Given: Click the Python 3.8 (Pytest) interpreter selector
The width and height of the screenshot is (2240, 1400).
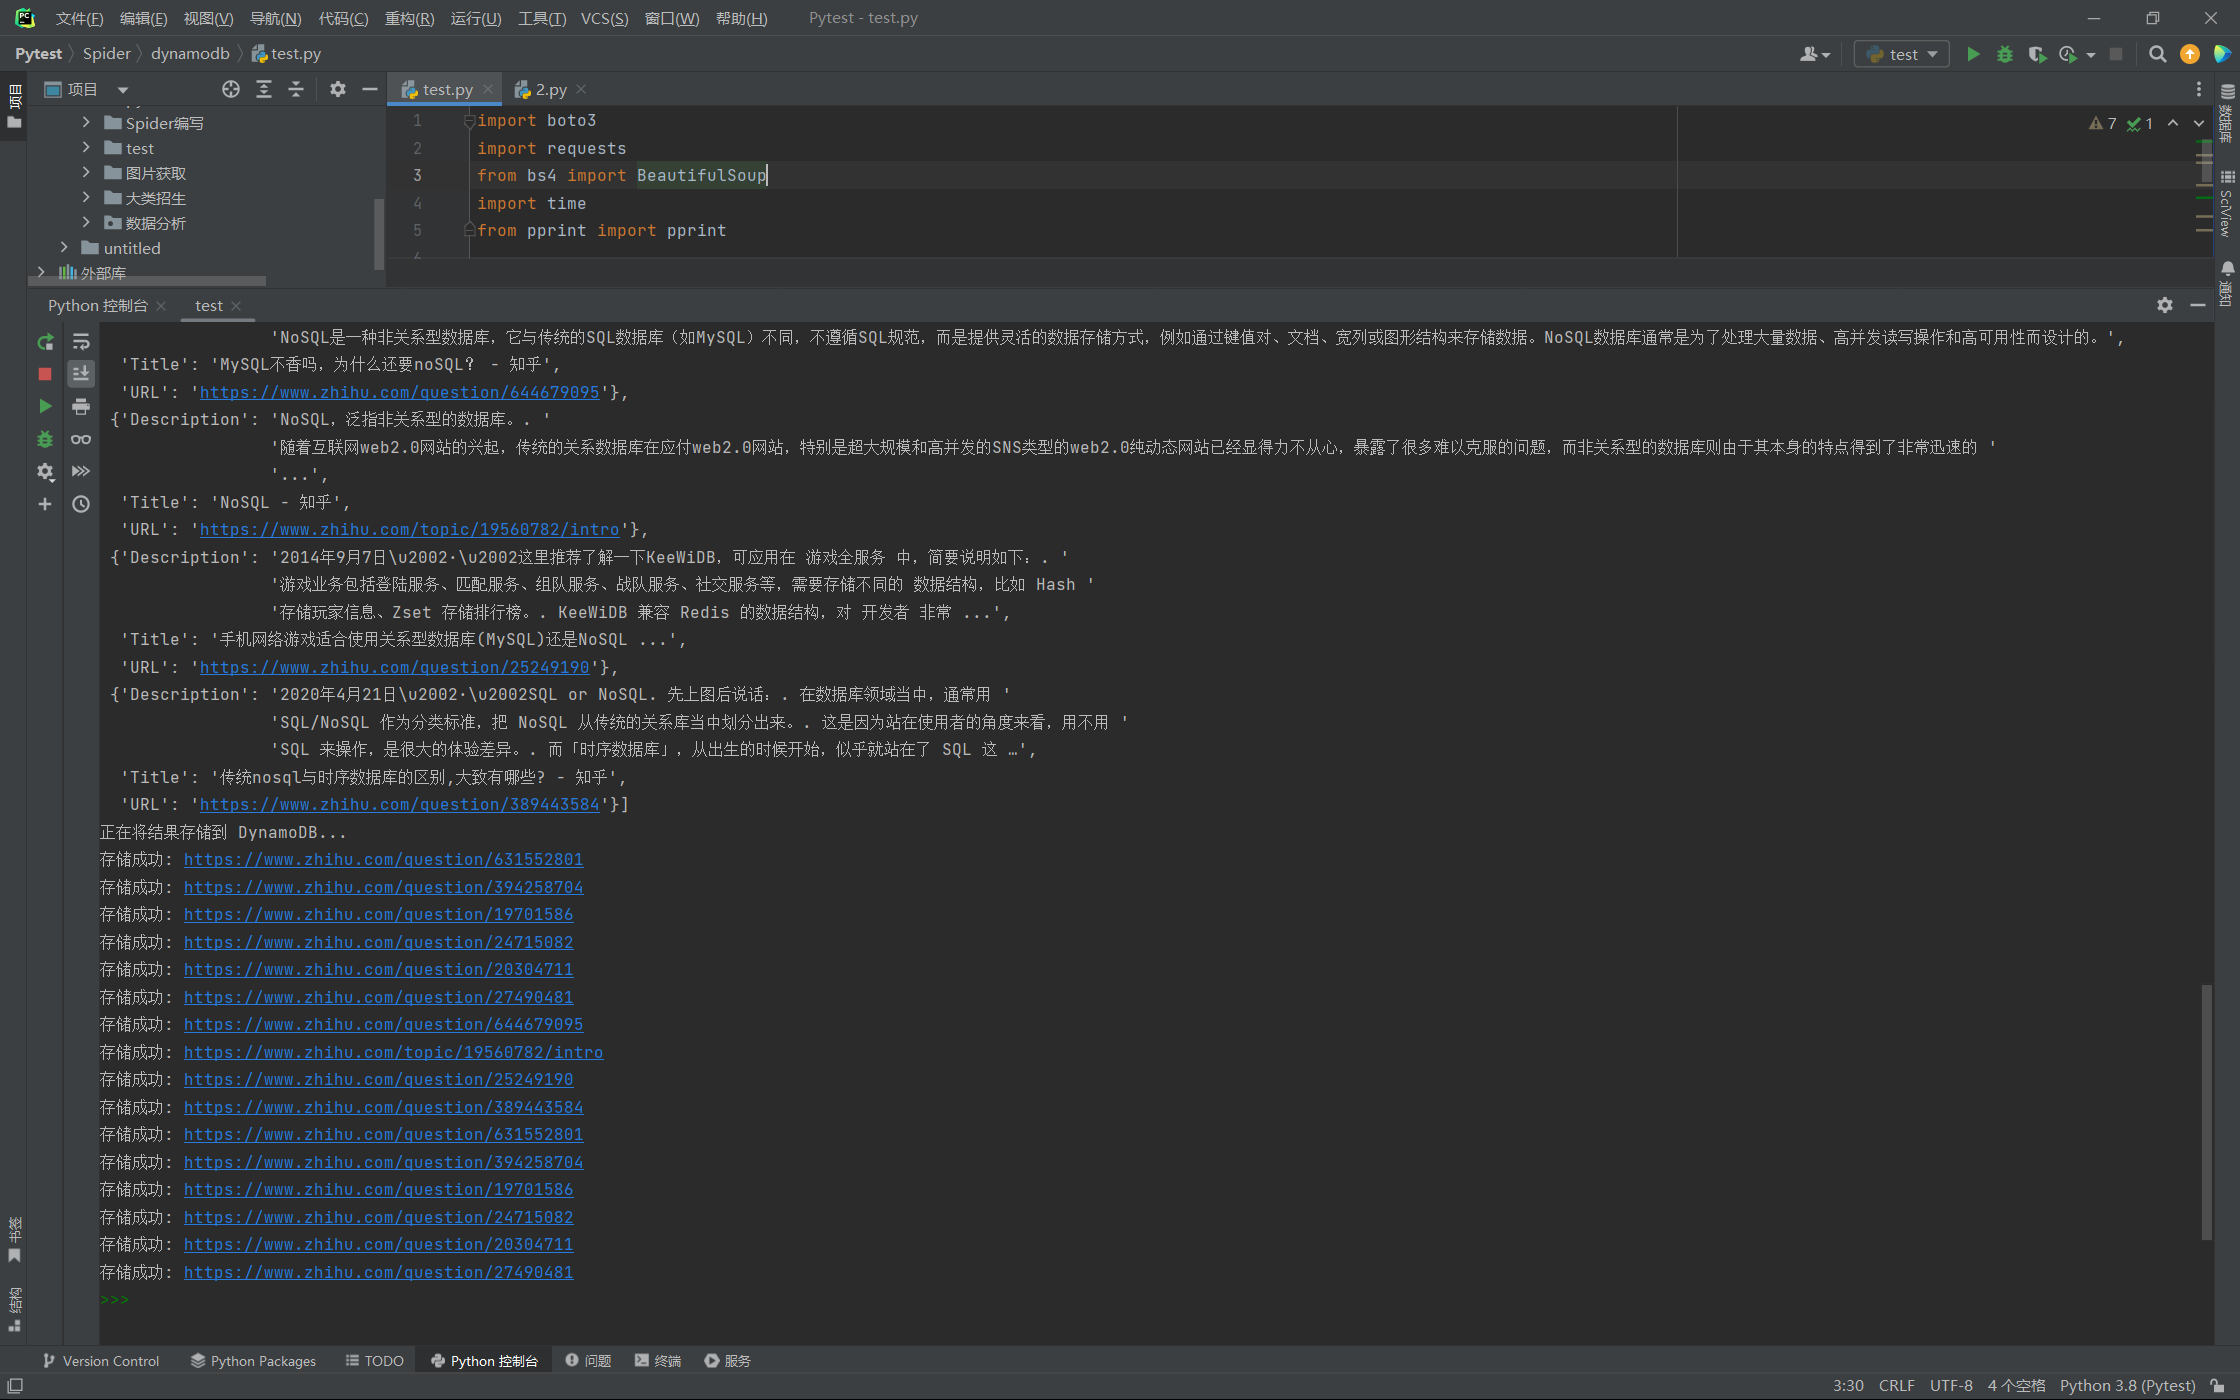Looking at the screenshot, I should [2127, 1386].
